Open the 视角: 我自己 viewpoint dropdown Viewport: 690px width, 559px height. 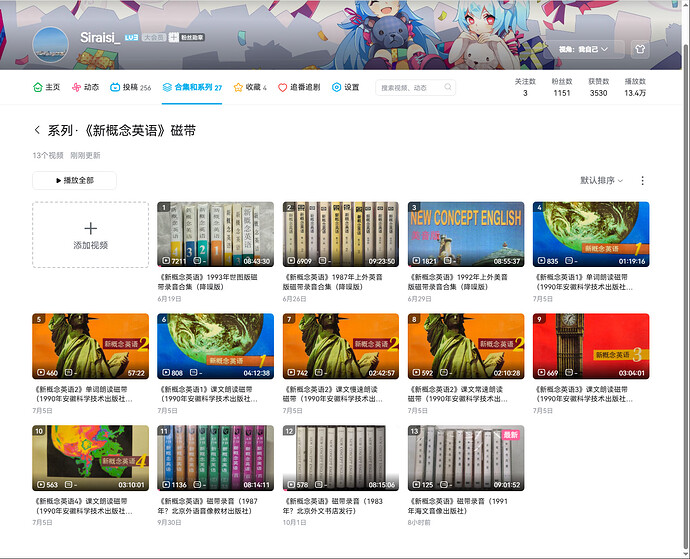click(x=584, y=49)
